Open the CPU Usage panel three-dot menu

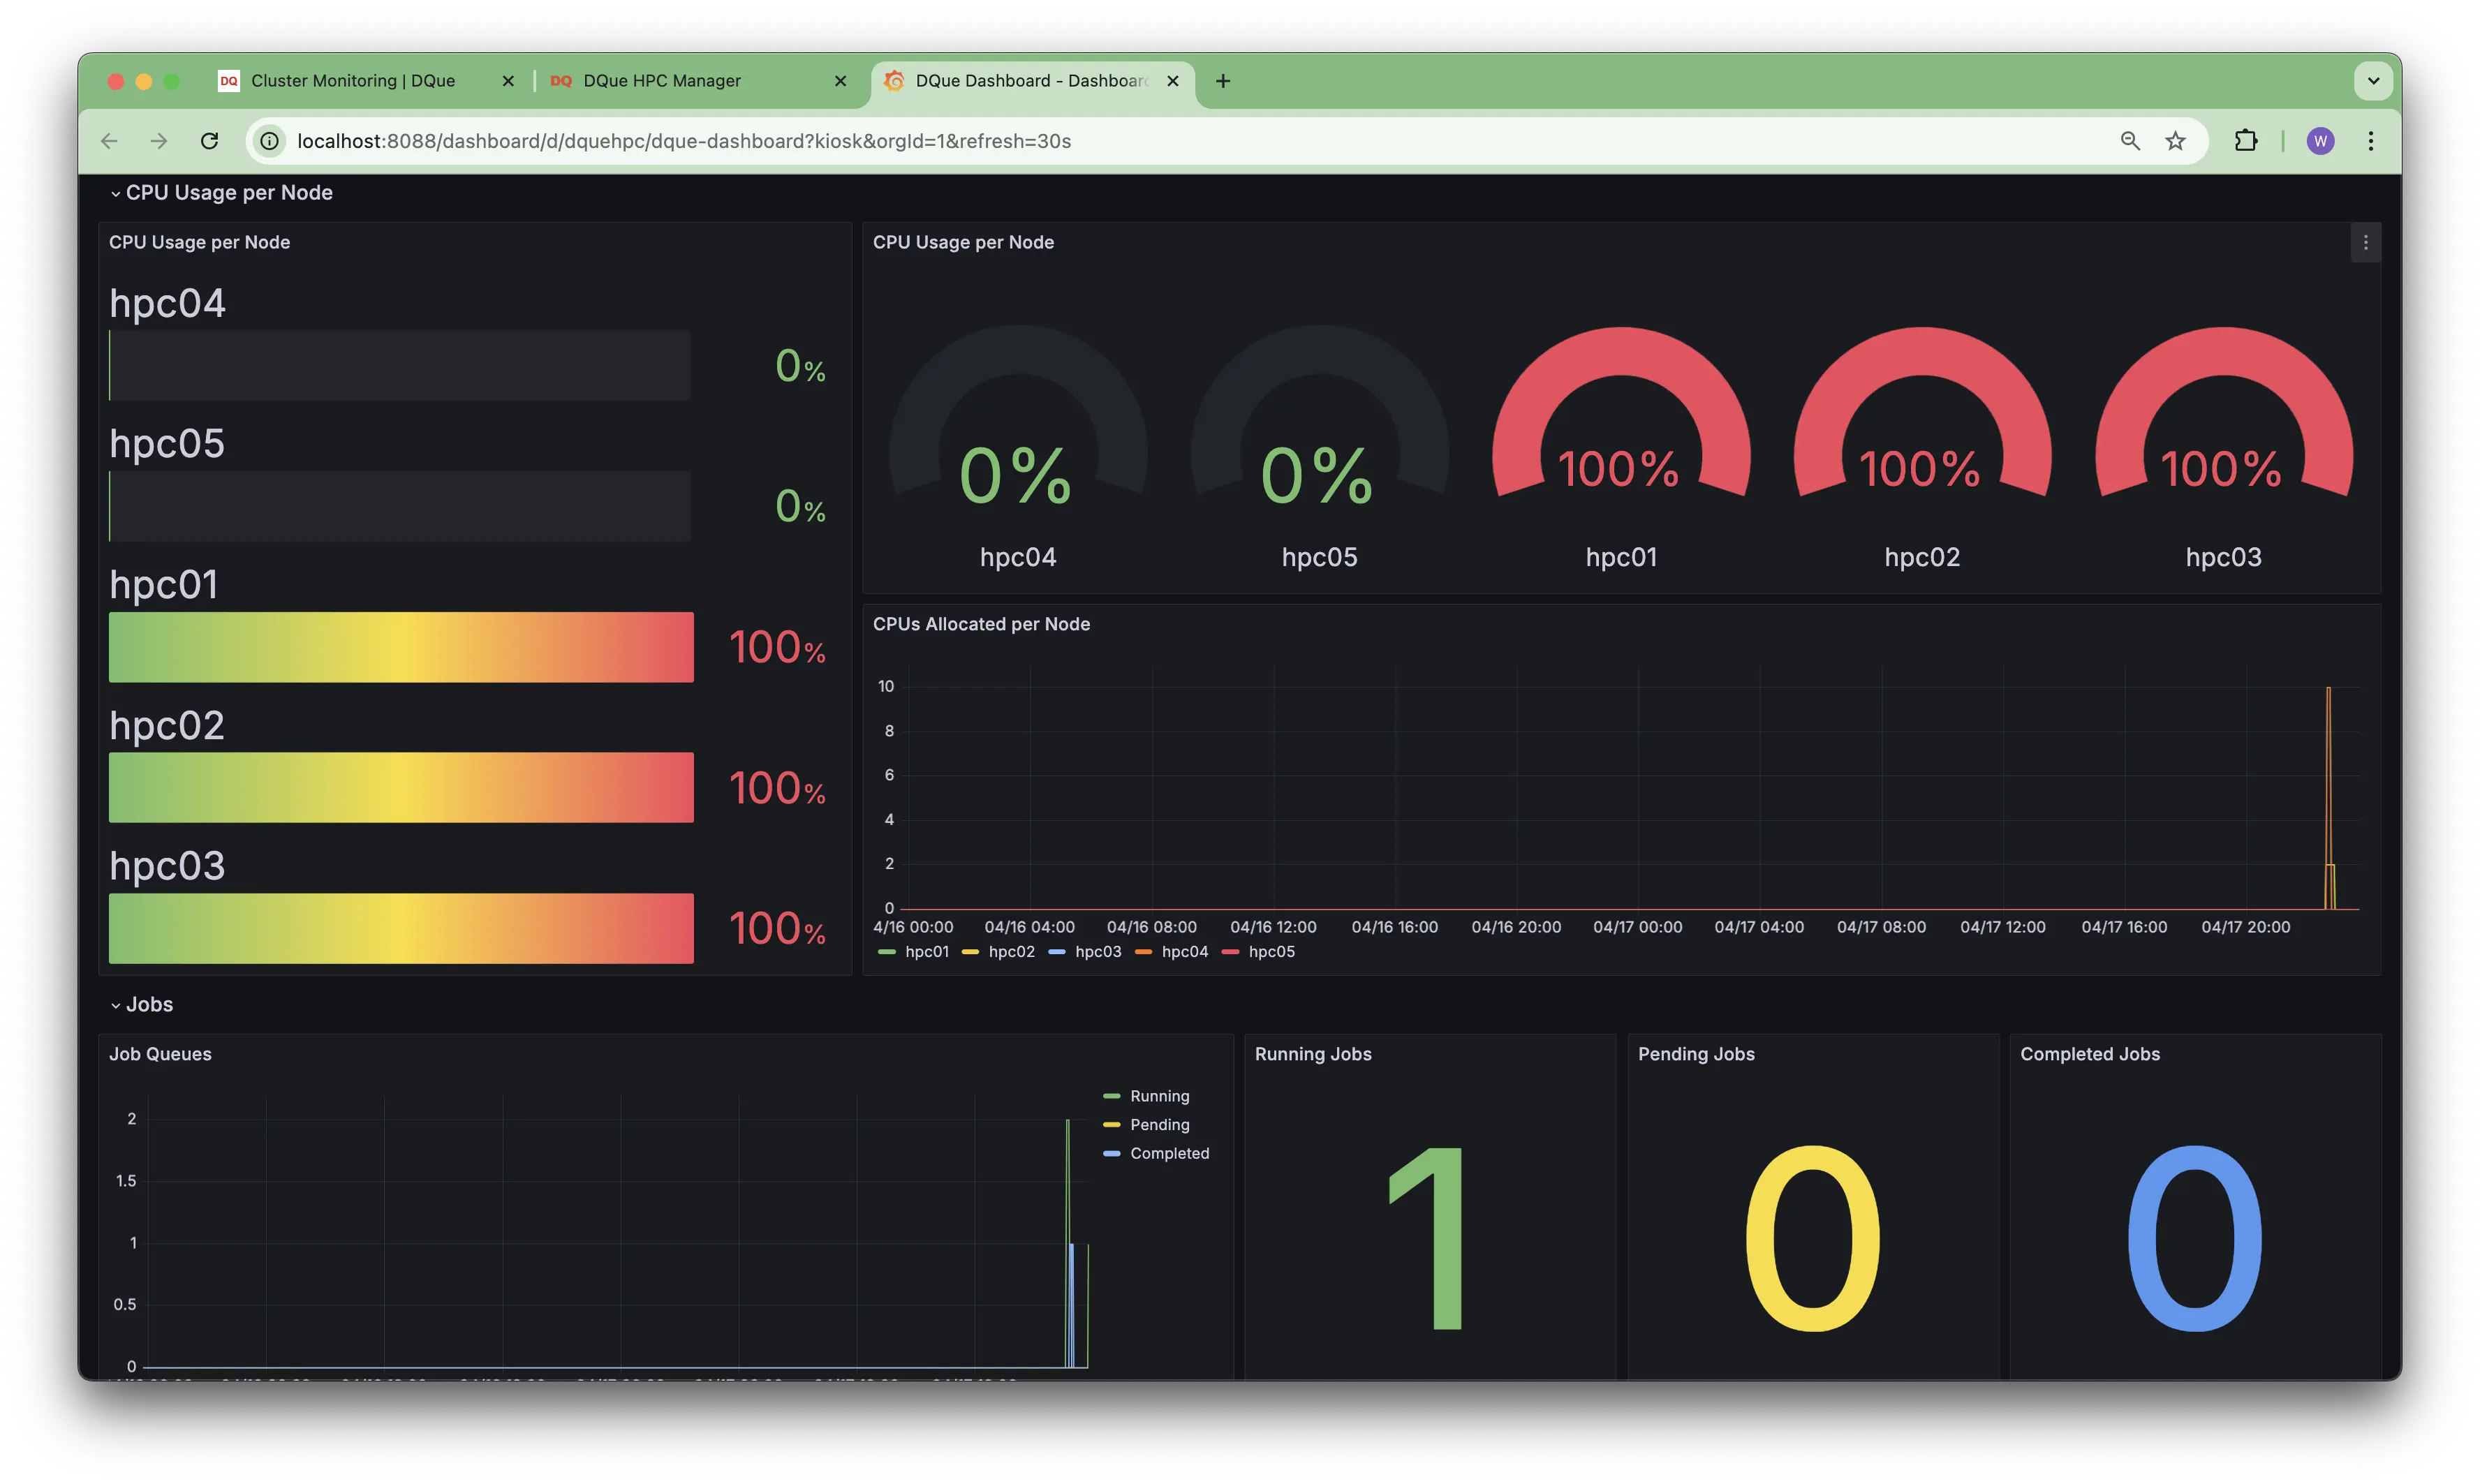(x=2365, y=243)
